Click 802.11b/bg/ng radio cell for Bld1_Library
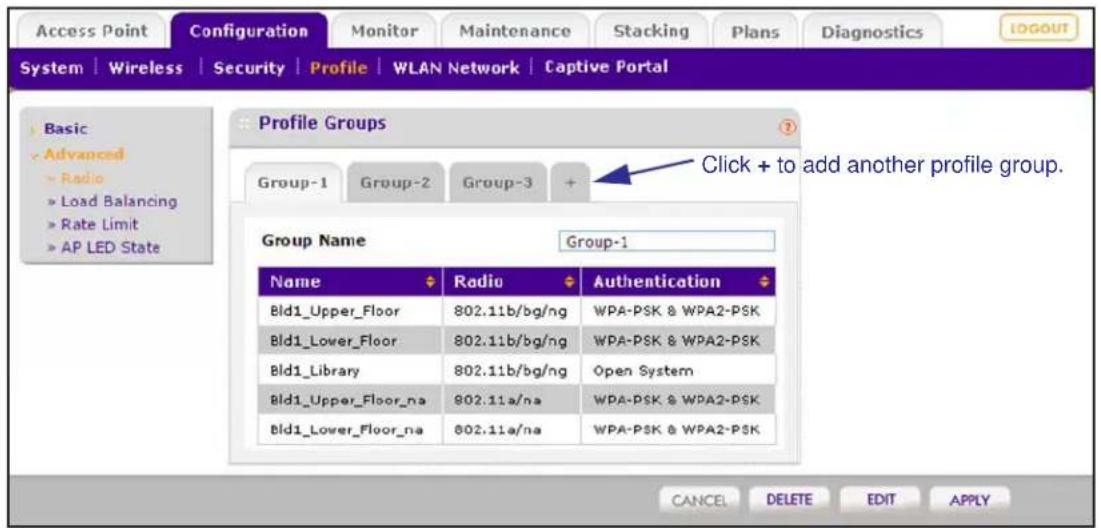This screenshot has height=528, width=1101. coord(512,370)
